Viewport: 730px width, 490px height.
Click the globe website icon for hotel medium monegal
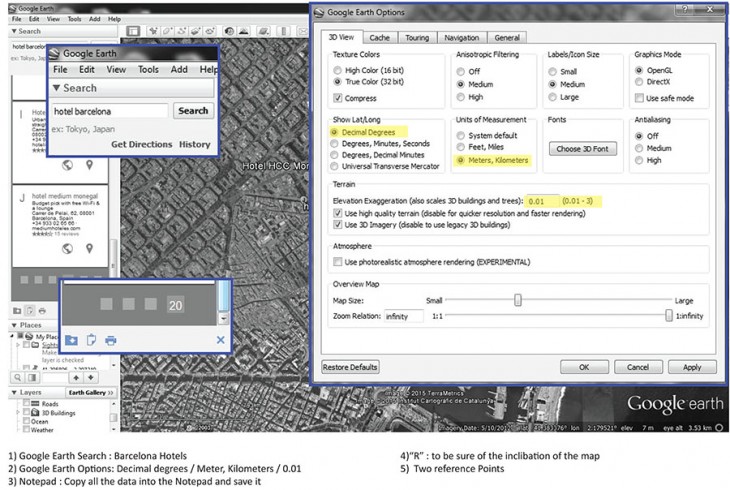point(67,247)
